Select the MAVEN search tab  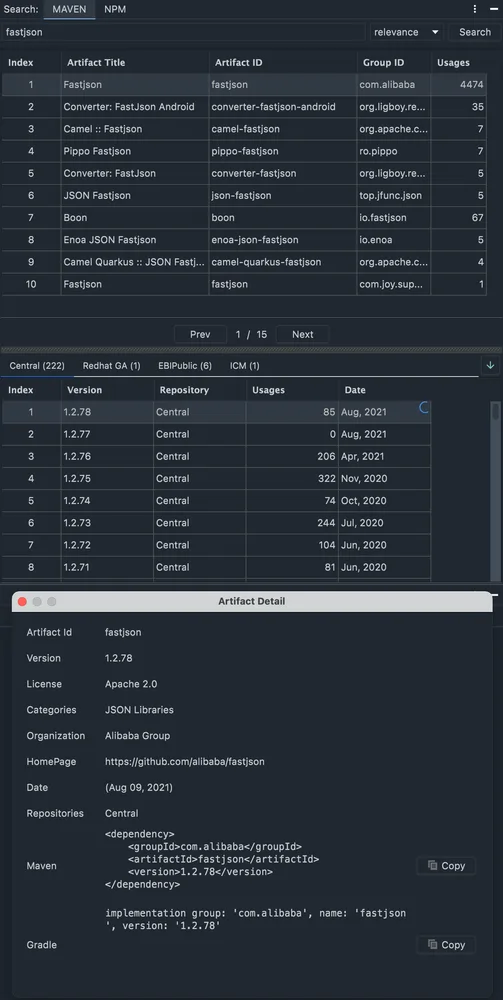(69, 10)
